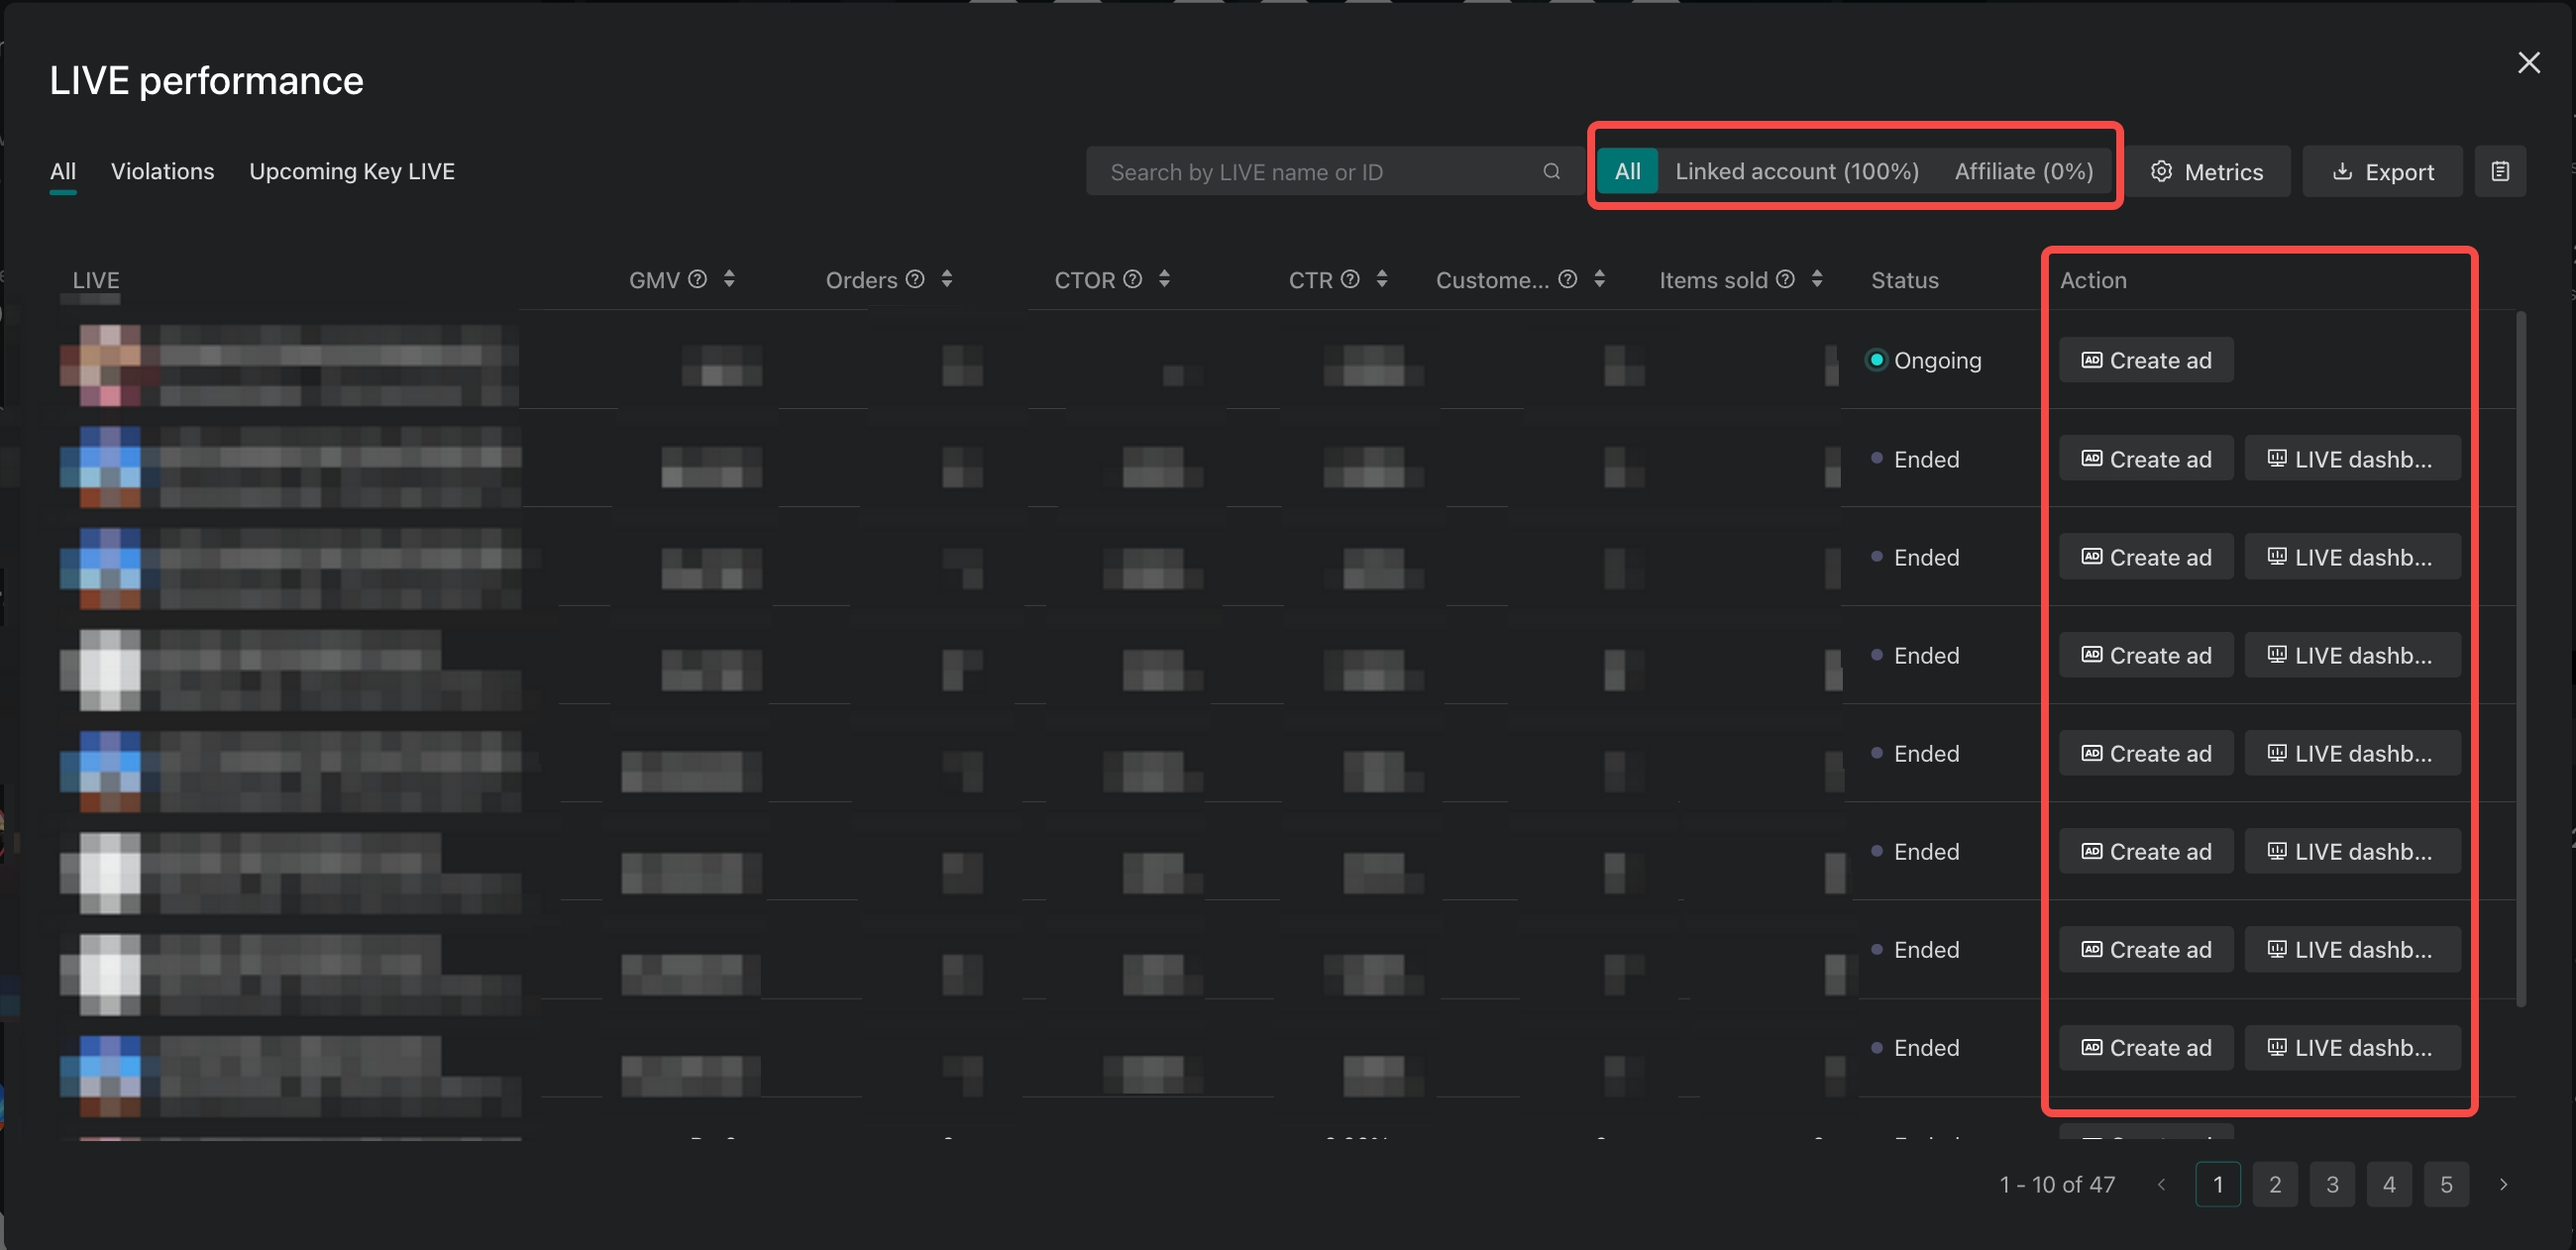
Task: Click the GMV help question-mark icon
Action: [x=697, y=279]
